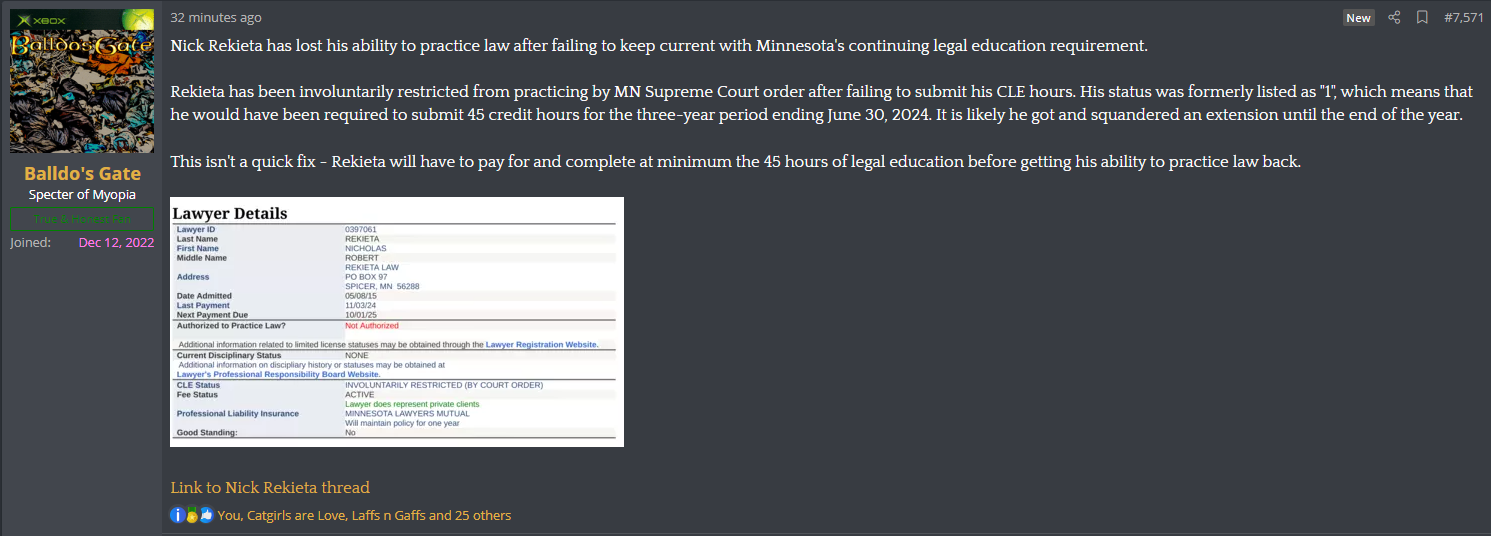Click the blue Informative reaction icon

pyautogui.click(x=178, y=516)
